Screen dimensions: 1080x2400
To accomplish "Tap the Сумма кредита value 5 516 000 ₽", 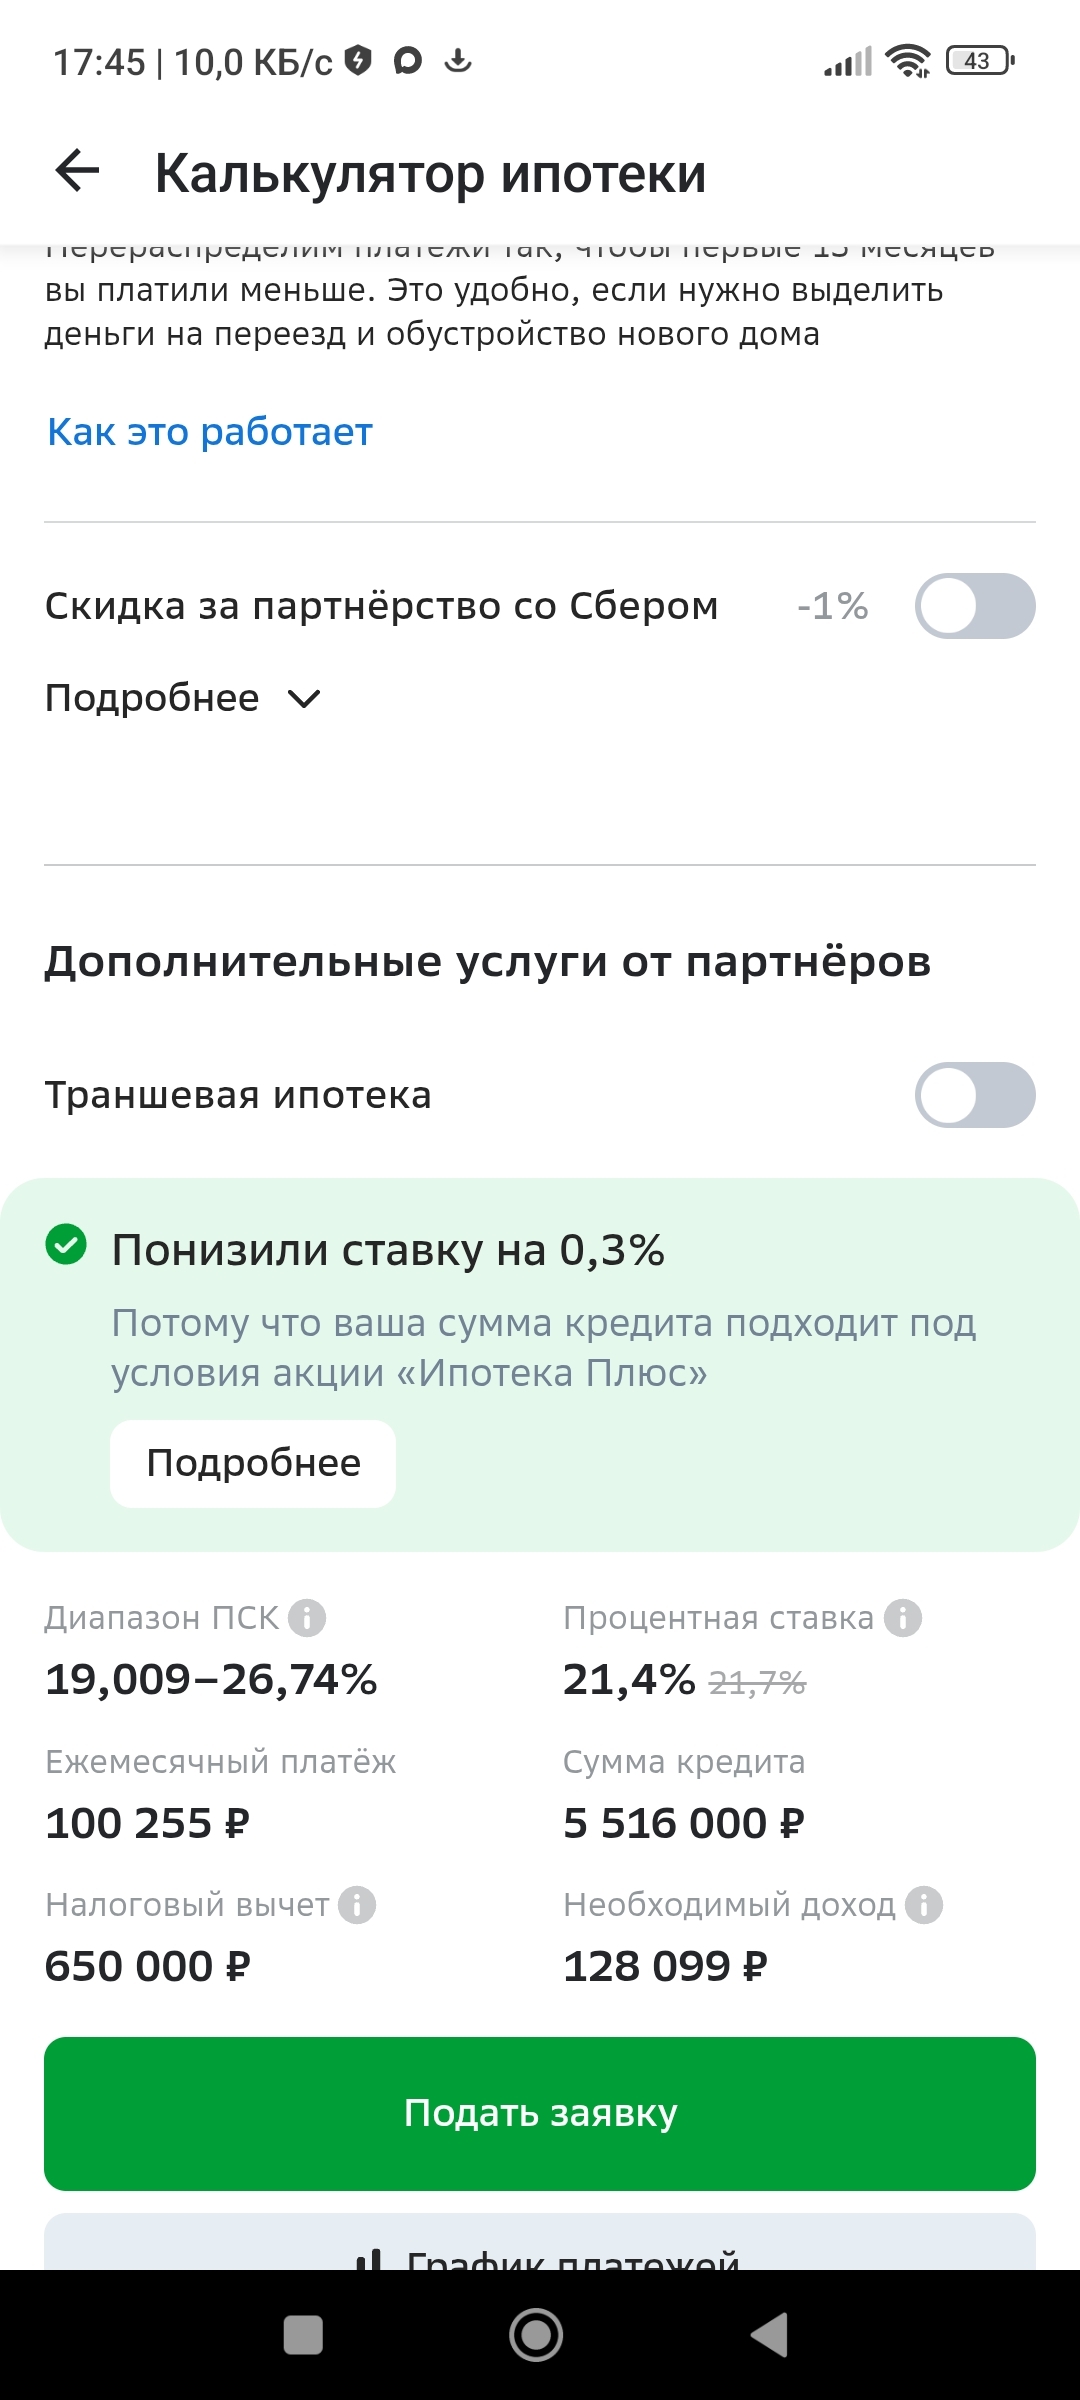I will pyautogui.click(x=683, y=1823).
